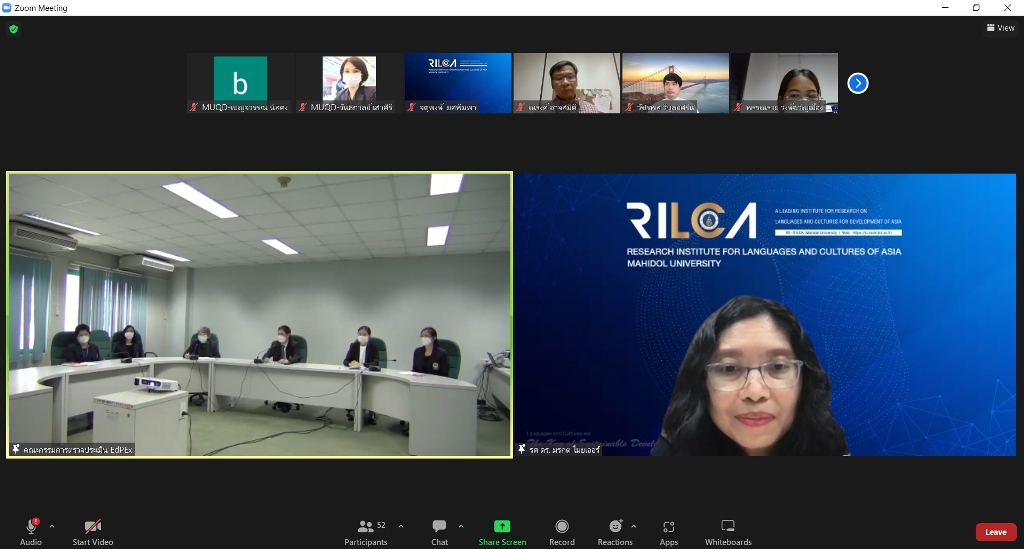The width and height of the screenshot is (1024, 549).
Task: Turn on camera with Start Video
Action: pos(93,527)
